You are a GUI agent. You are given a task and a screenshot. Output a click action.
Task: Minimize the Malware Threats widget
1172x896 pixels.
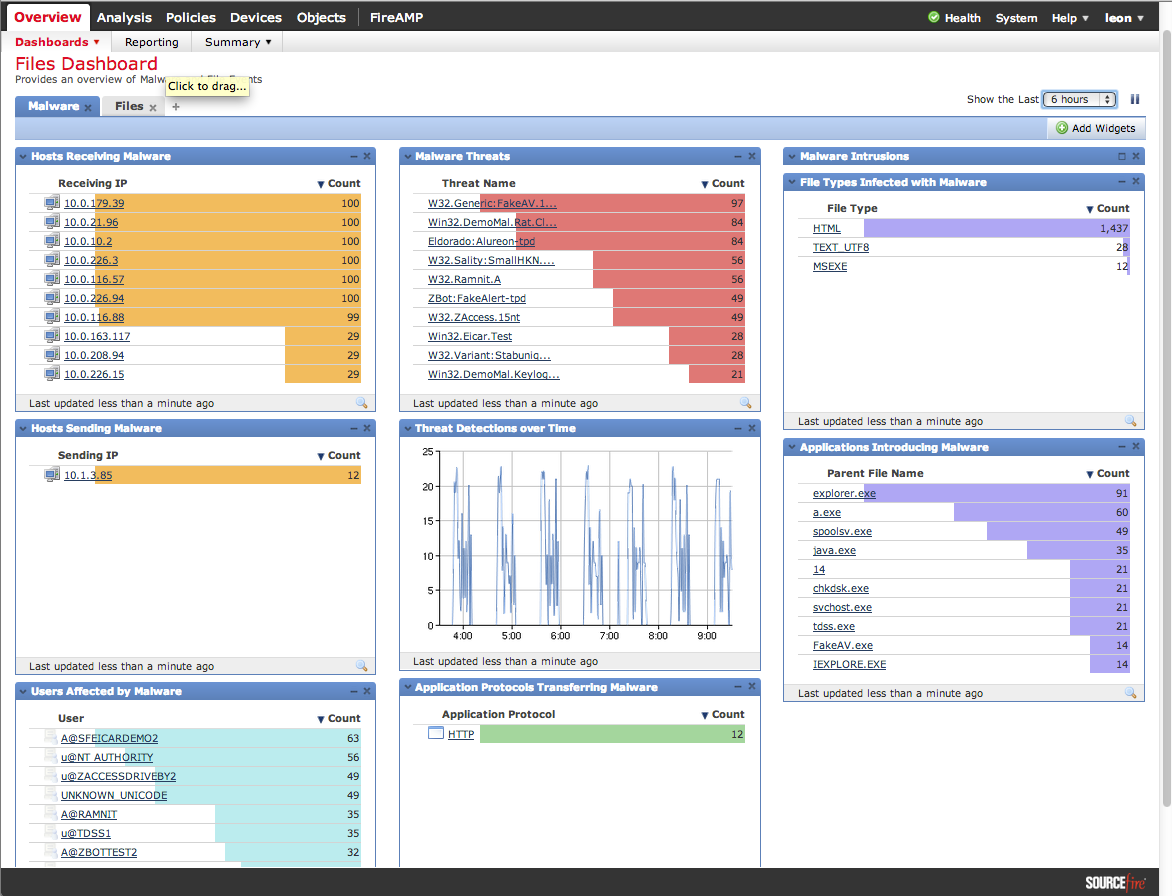pyautogui.click(x=737, y=156)
